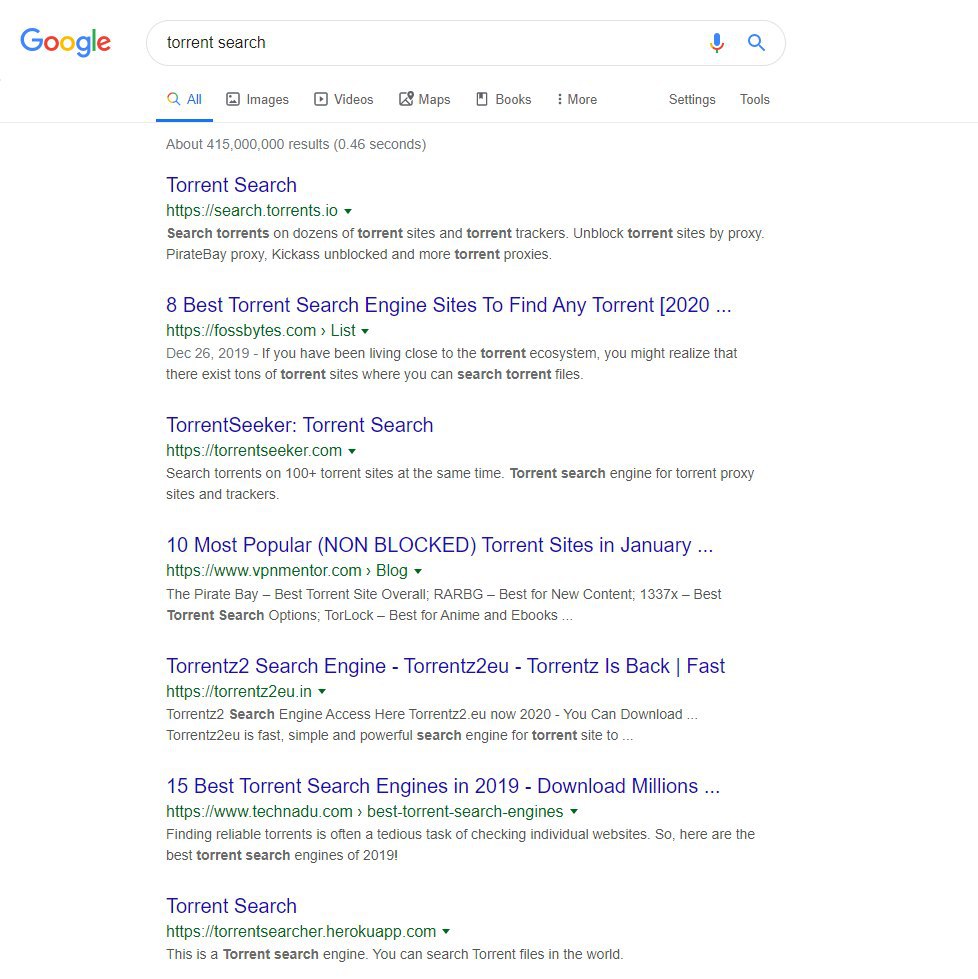Expand the More menu with three dots
Screen dimensions: 978x979
click(576, 99)
